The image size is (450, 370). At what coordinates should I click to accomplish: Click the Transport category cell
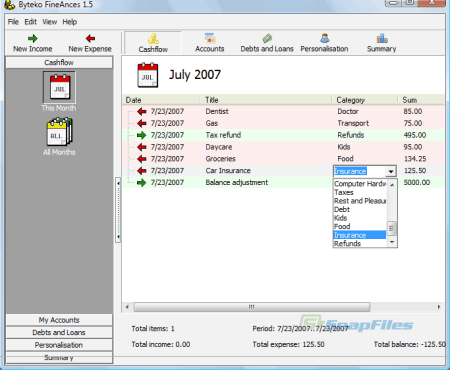[x=353, y=123]
